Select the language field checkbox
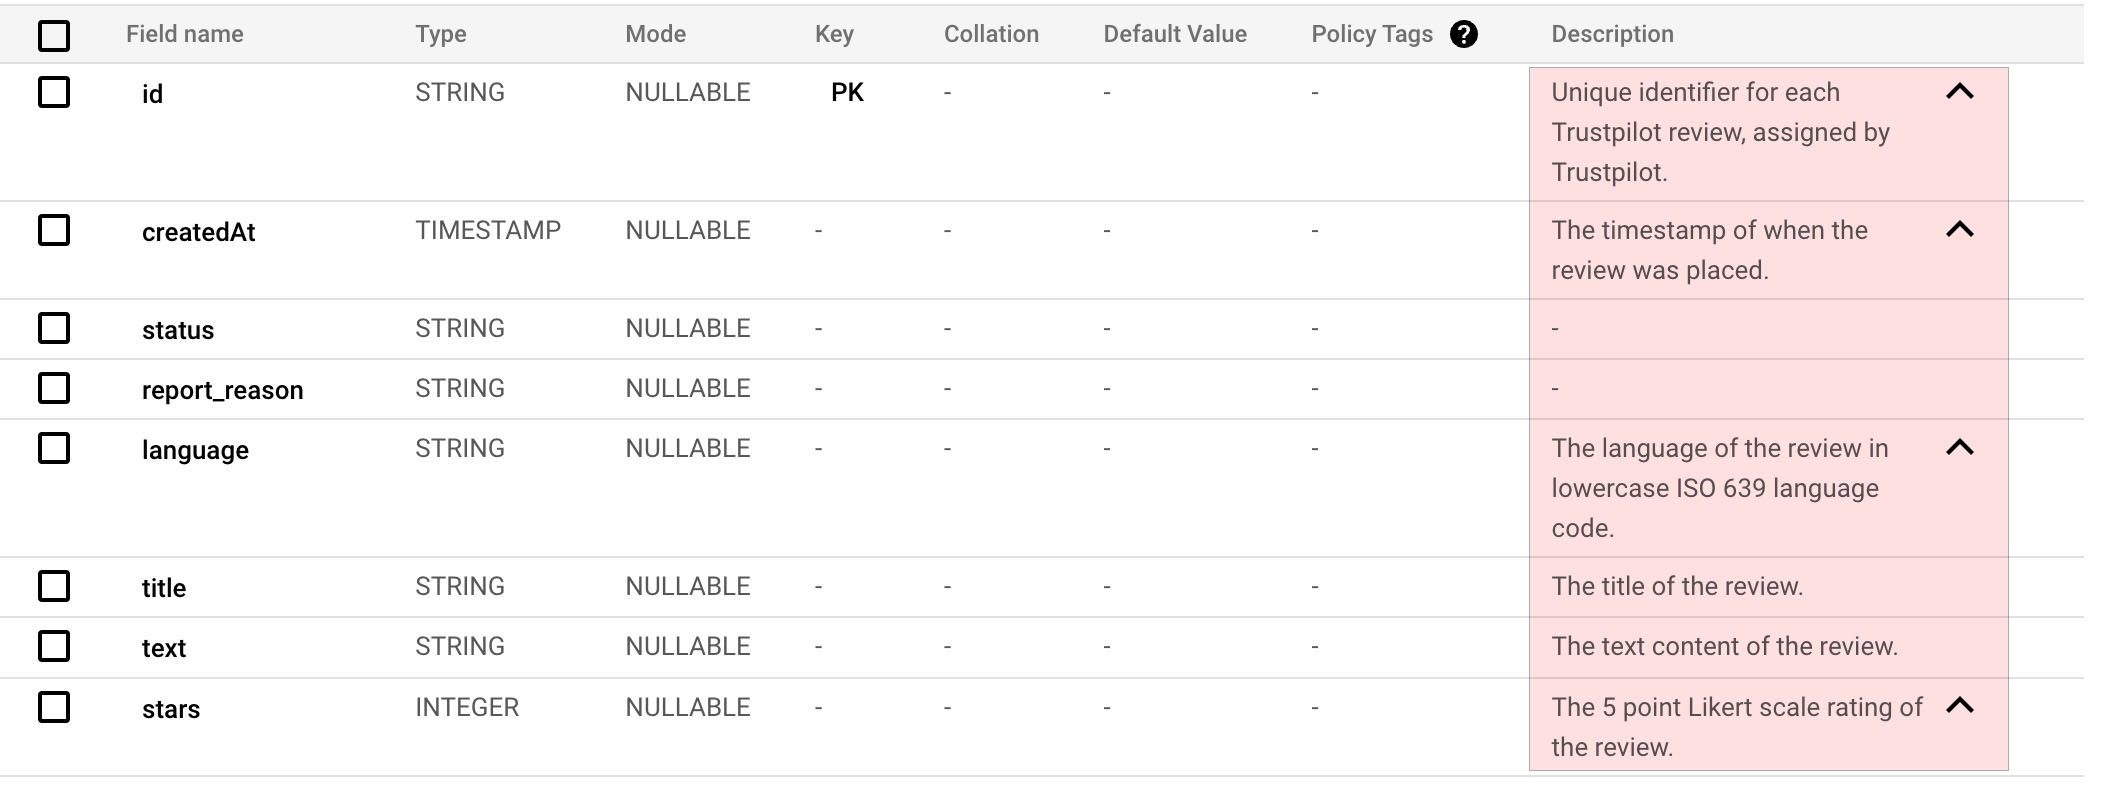The image size is (2104, 786). coord(54,448)
